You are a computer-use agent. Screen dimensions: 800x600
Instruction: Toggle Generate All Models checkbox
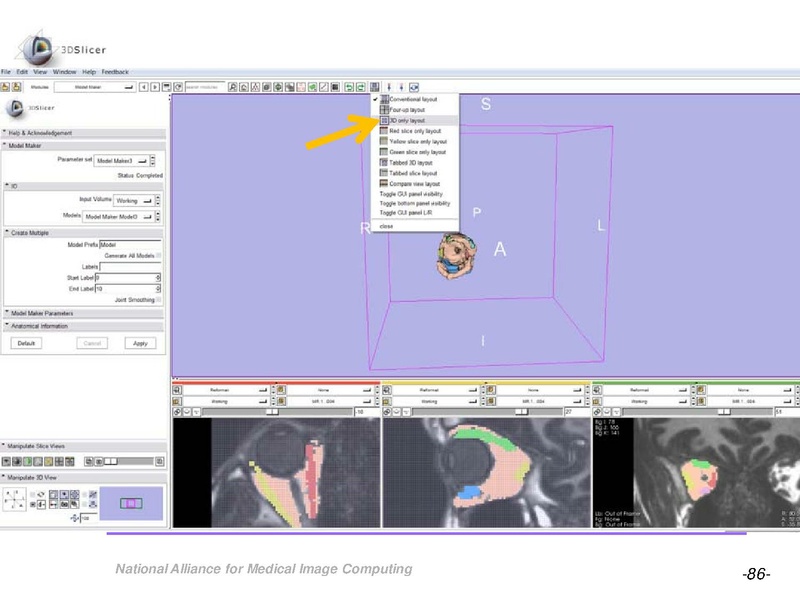tap(159, 256)
